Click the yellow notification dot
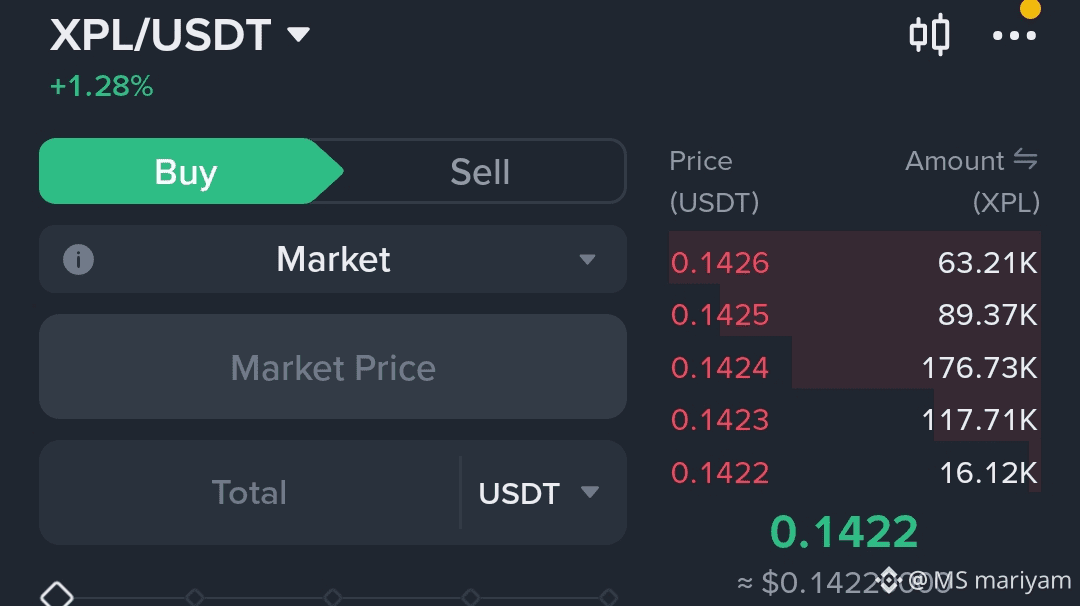Image resolution: width=1080 pixels, height=606 pixels. (1030, 8)
